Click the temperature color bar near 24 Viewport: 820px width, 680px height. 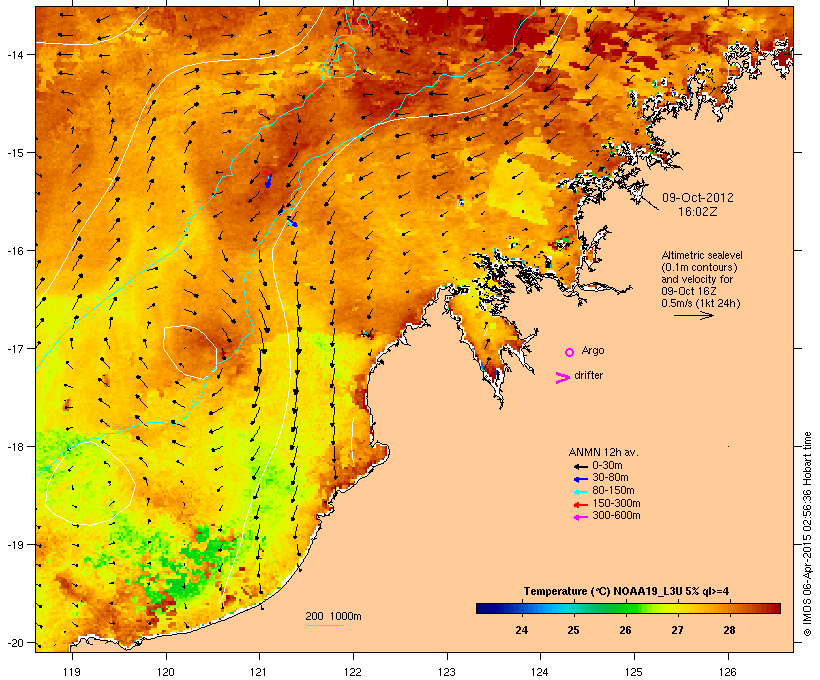[x=521, y=608]
